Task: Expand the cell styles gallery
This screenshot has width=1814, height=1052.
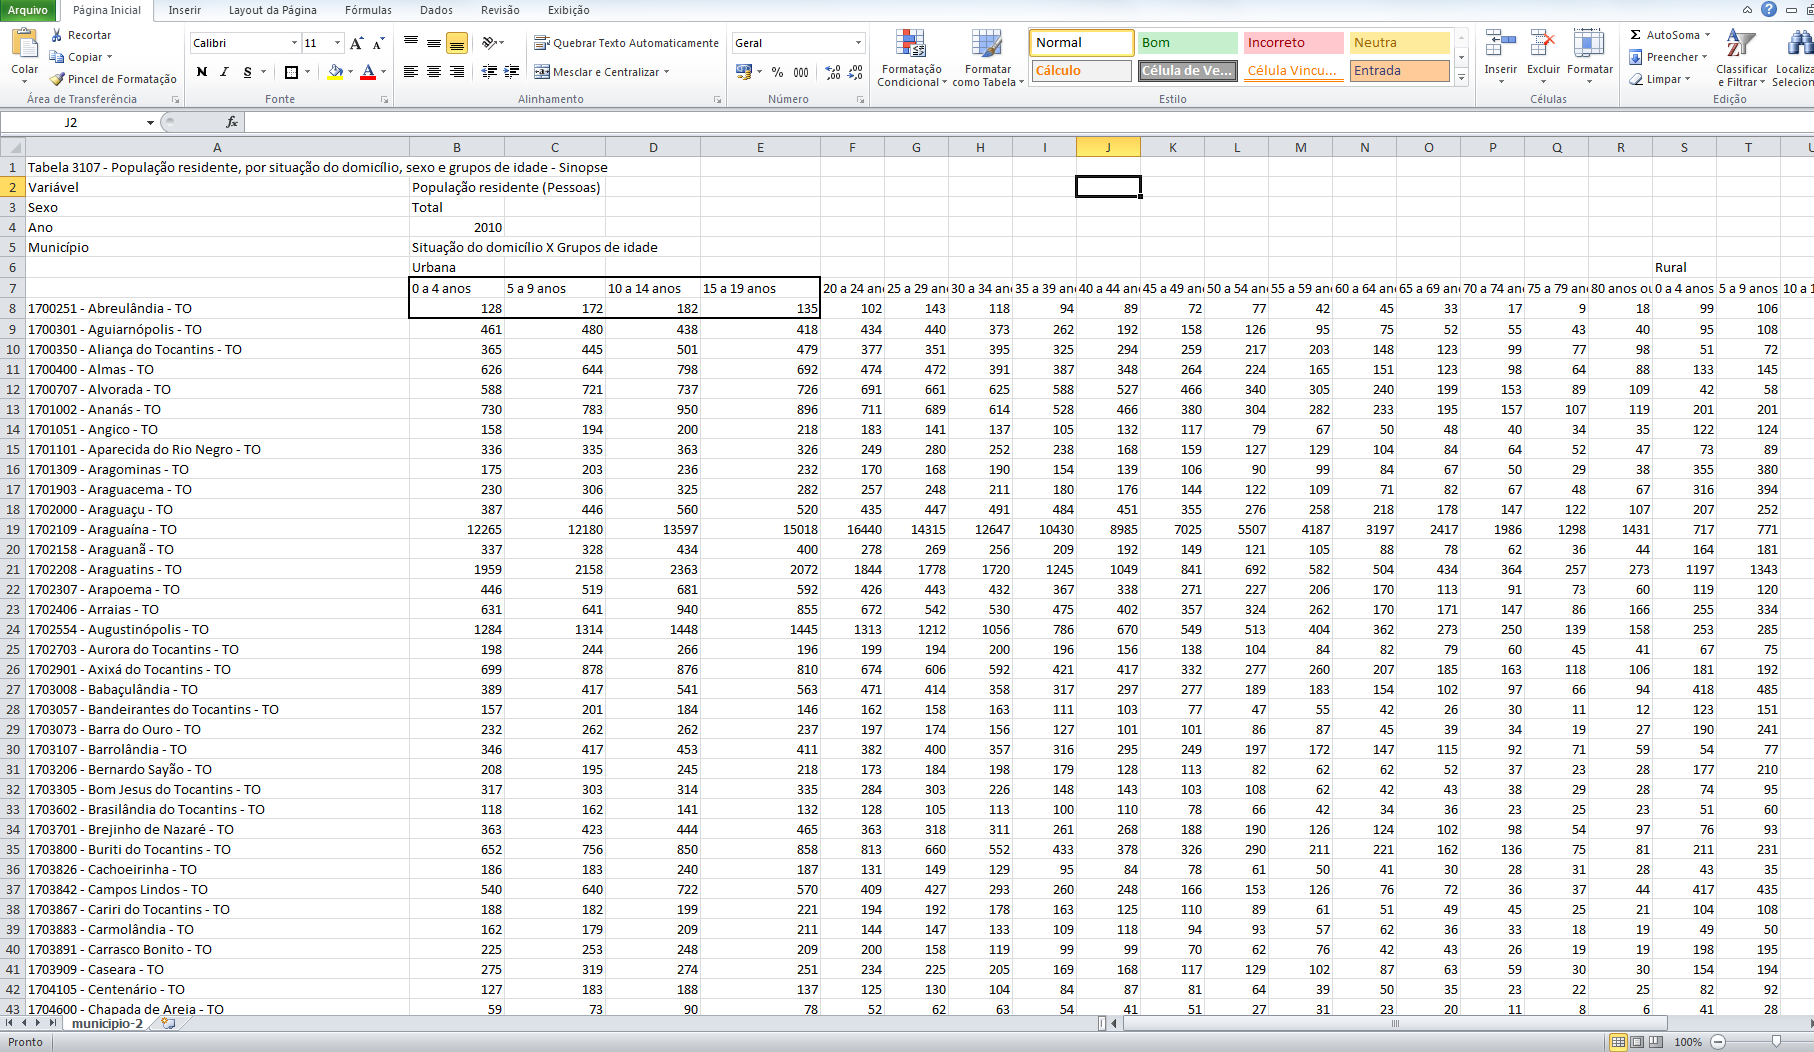Action: (x=1461, y=77)
